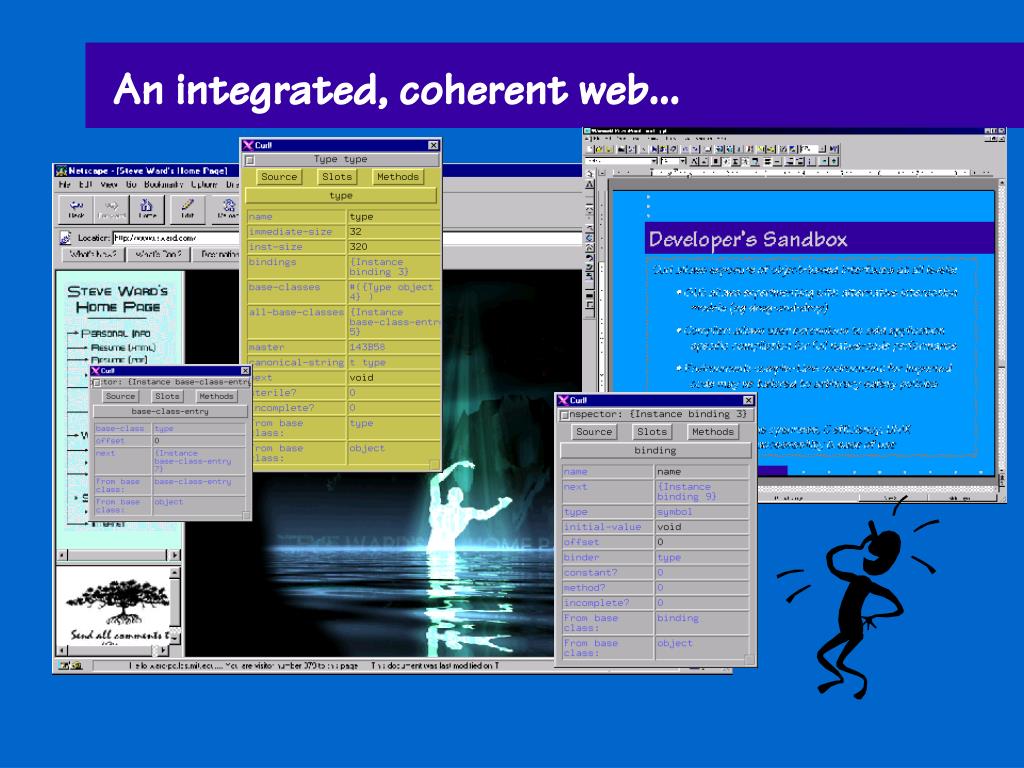Open the Go menu in Netscape
1024x768 pixels.
pyautogui.click(x=131, y=185)
